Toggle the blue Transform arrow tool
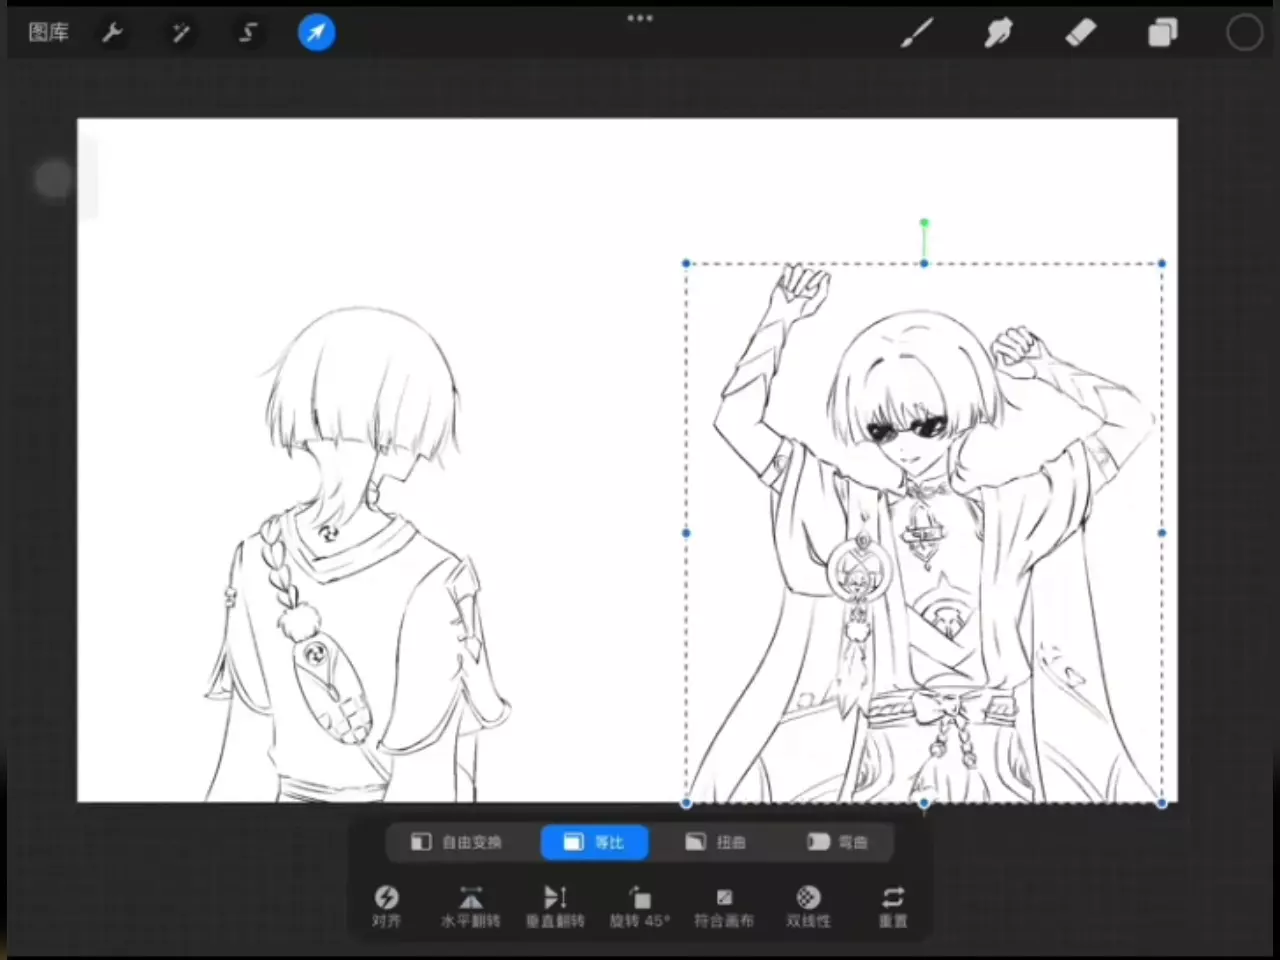 point(316,33)
